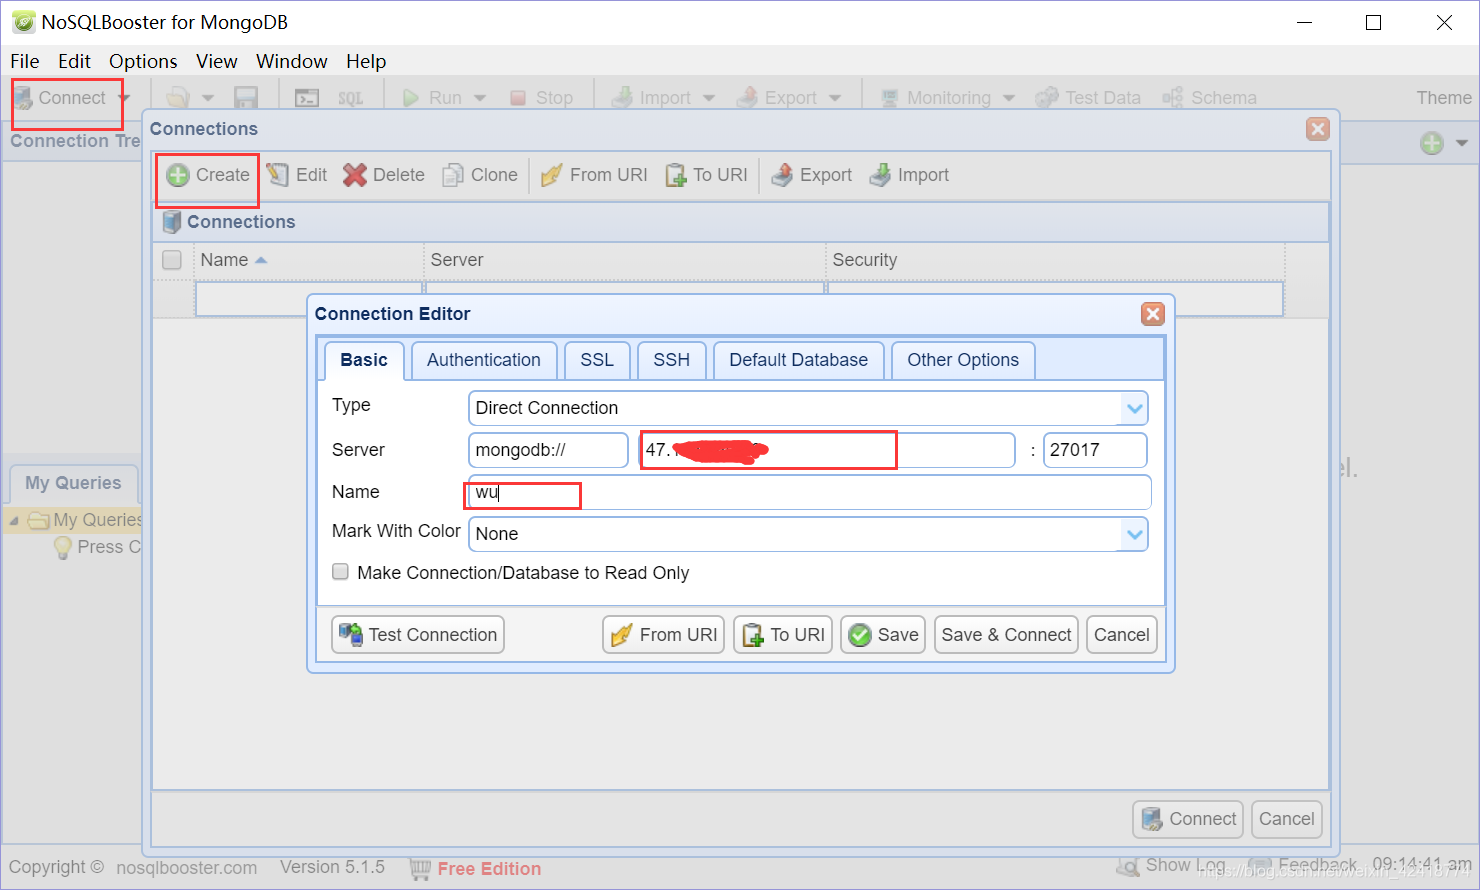The image size is (1480, 890).
Task: Click From URI in Connection Editor
Action: [x=664, y=635]
